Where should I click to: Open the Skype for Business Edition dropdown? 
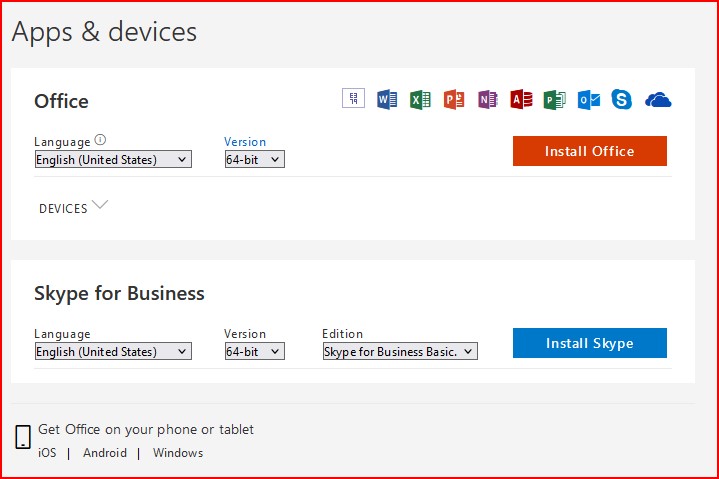pos(399,351)
